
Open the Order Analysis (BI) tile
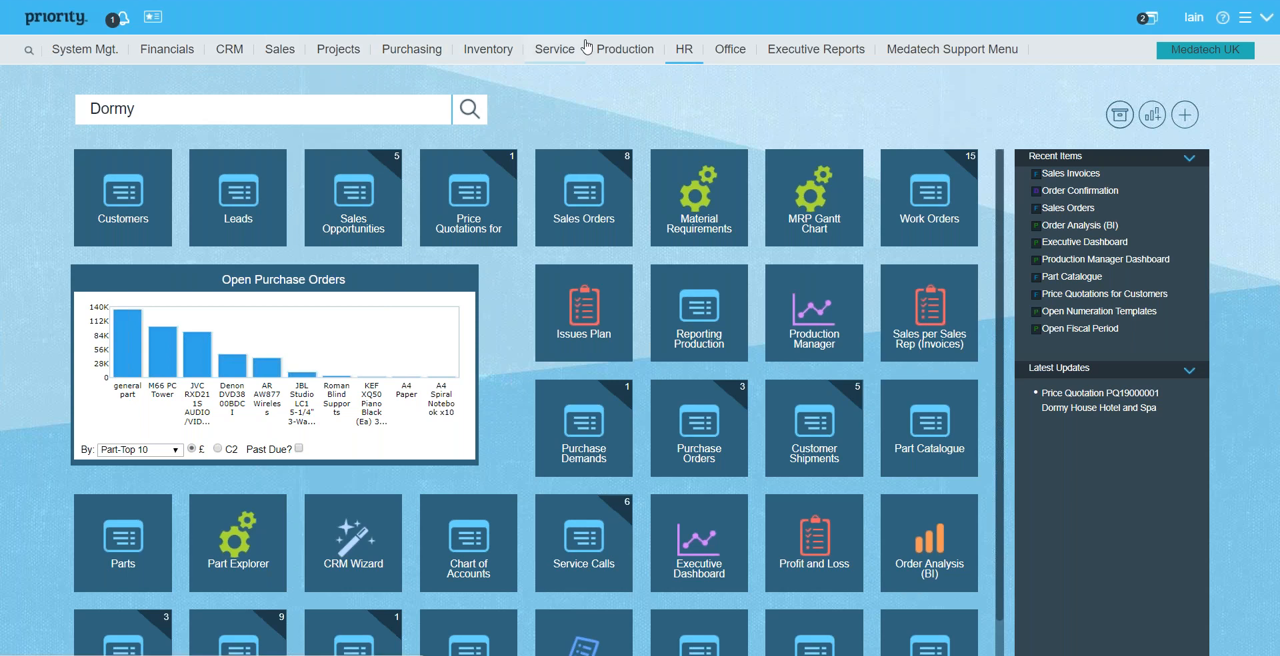pos(929,543)
